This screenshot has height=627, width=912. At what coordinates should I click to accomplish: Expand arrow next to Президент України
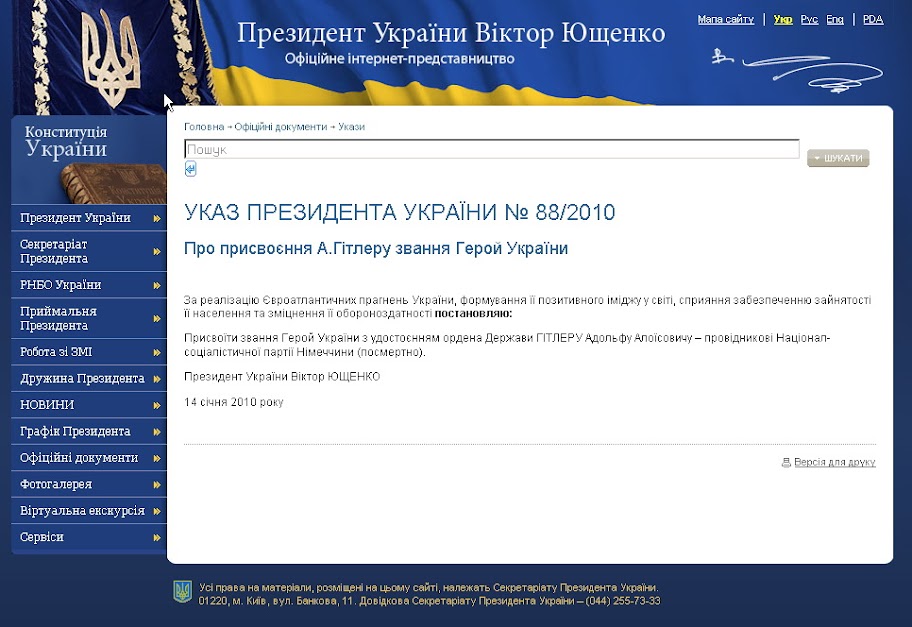pyautogui.click(x=156, y=219)
